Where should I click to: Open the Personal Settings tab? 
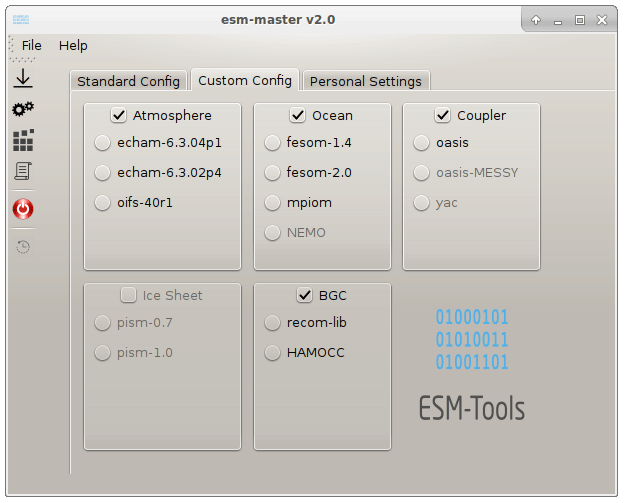[365, 81]
